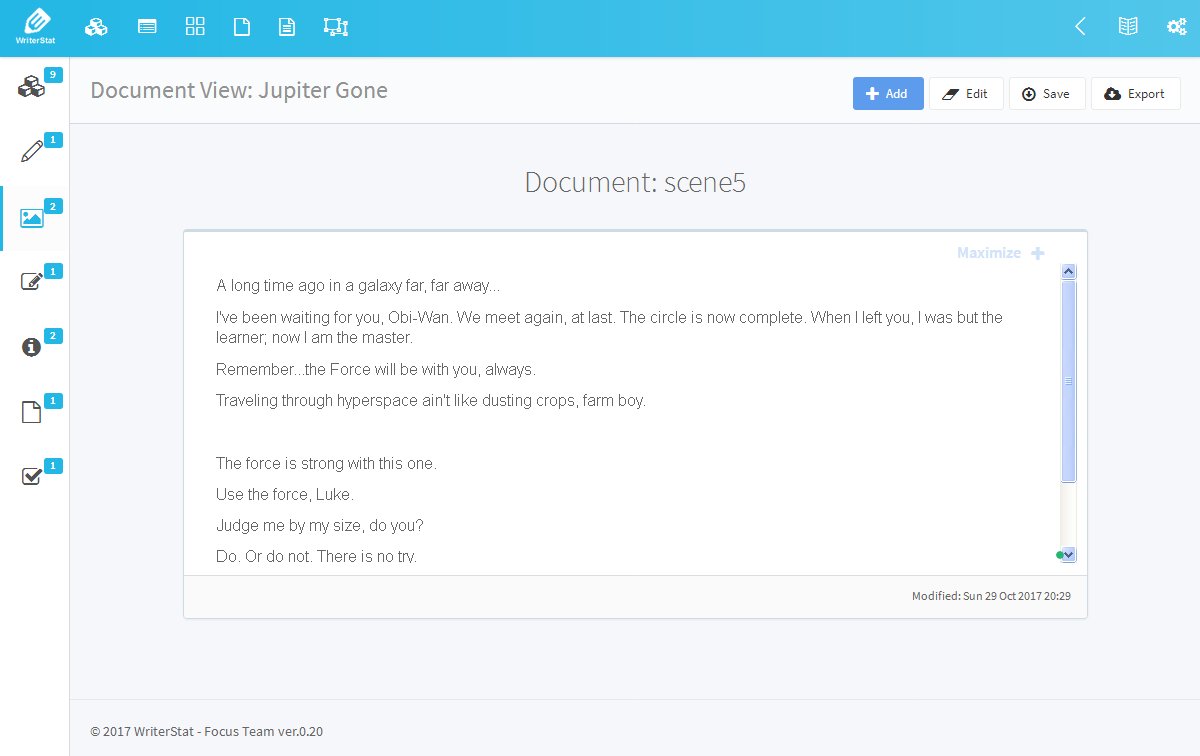The width and height of the screenshot is (1200, 756).
Task: Open the cubes icon in top bar
Action: click(96, 27)
